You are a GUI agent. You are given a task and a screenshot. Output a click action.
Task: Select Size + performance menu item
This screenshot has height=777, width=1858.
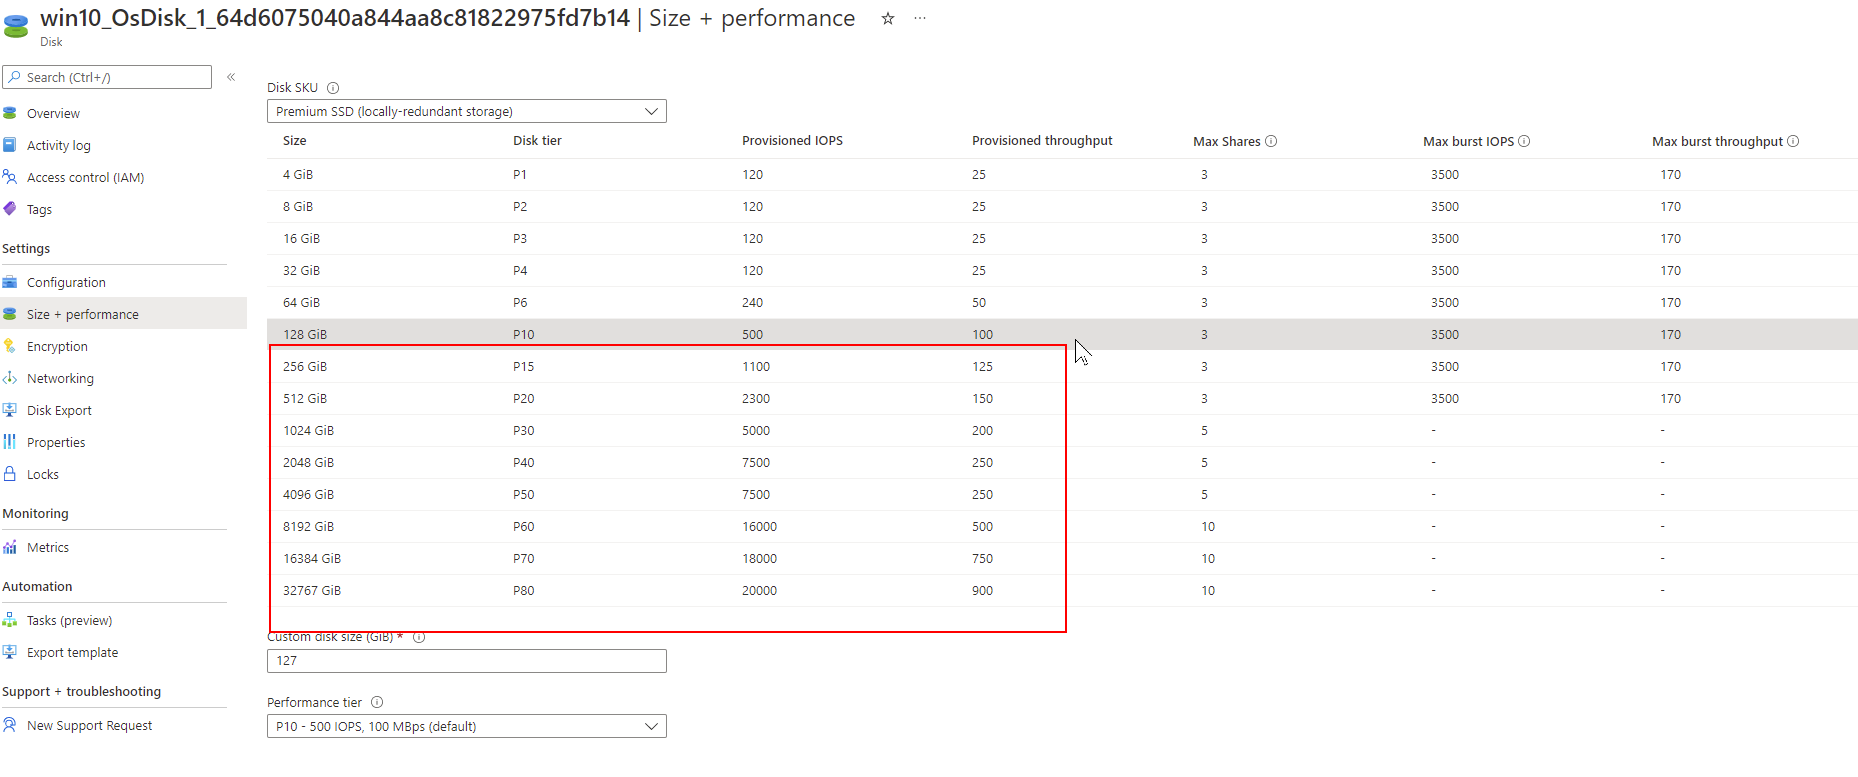[x=83, y=314]
